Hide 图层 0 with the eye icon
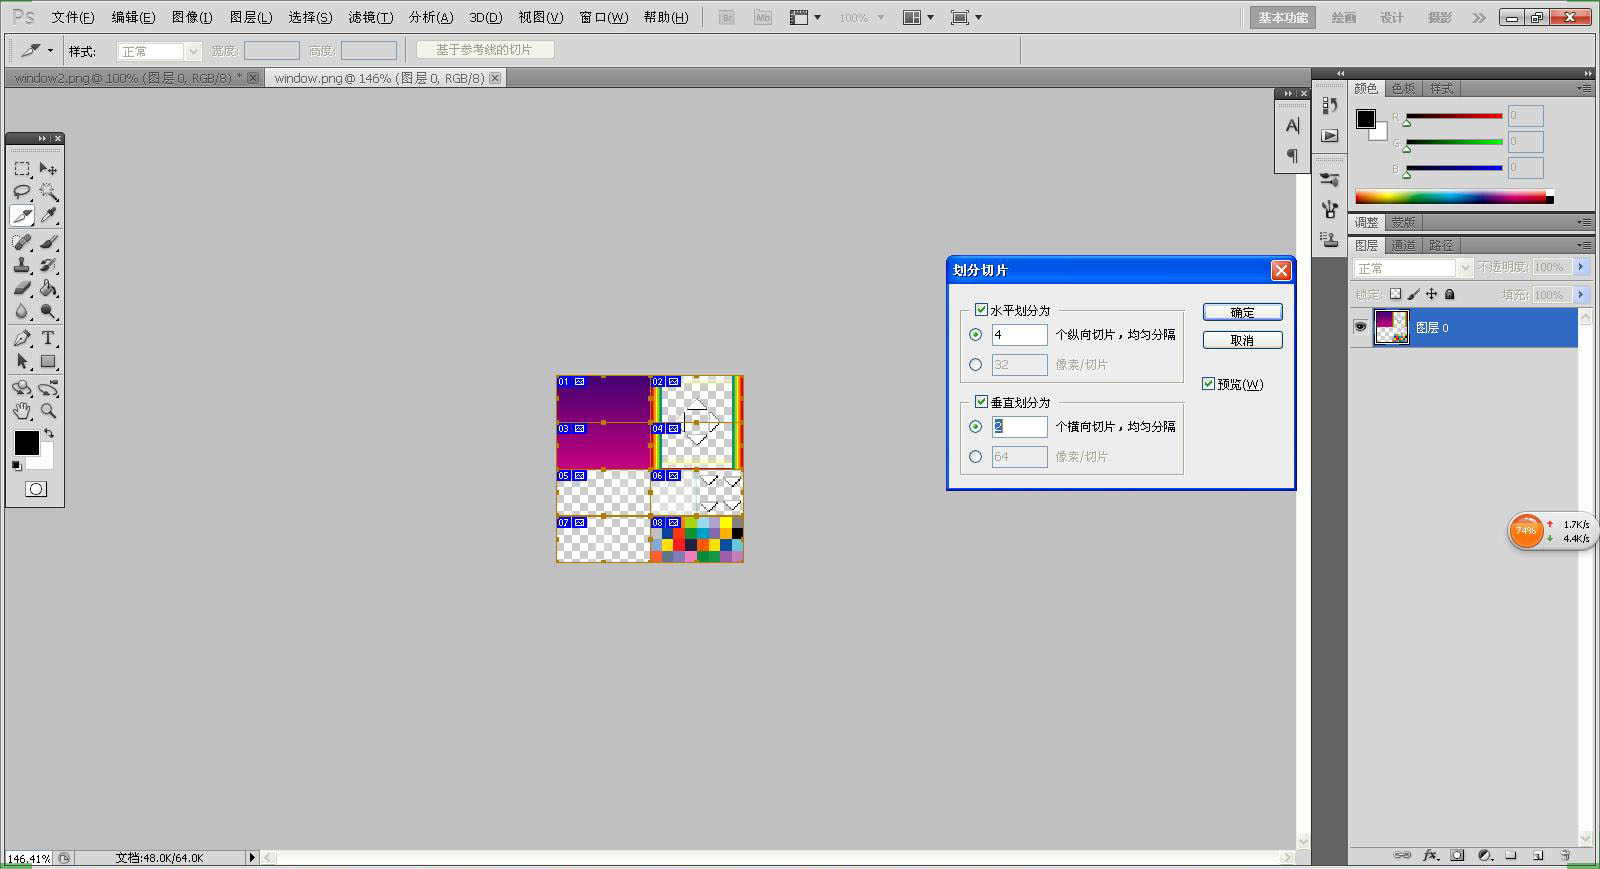1600x869 pixels. pos(1360,327)
